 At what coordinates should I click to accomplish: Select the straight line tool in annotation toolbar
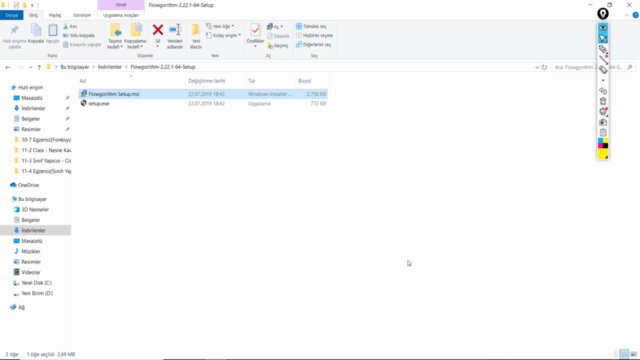coord(603,60)
